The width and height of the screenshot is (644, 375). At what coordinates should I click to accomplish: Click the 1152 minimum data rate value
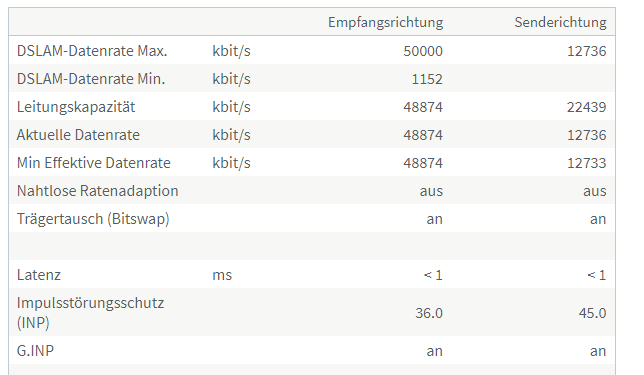coord(427,79)
